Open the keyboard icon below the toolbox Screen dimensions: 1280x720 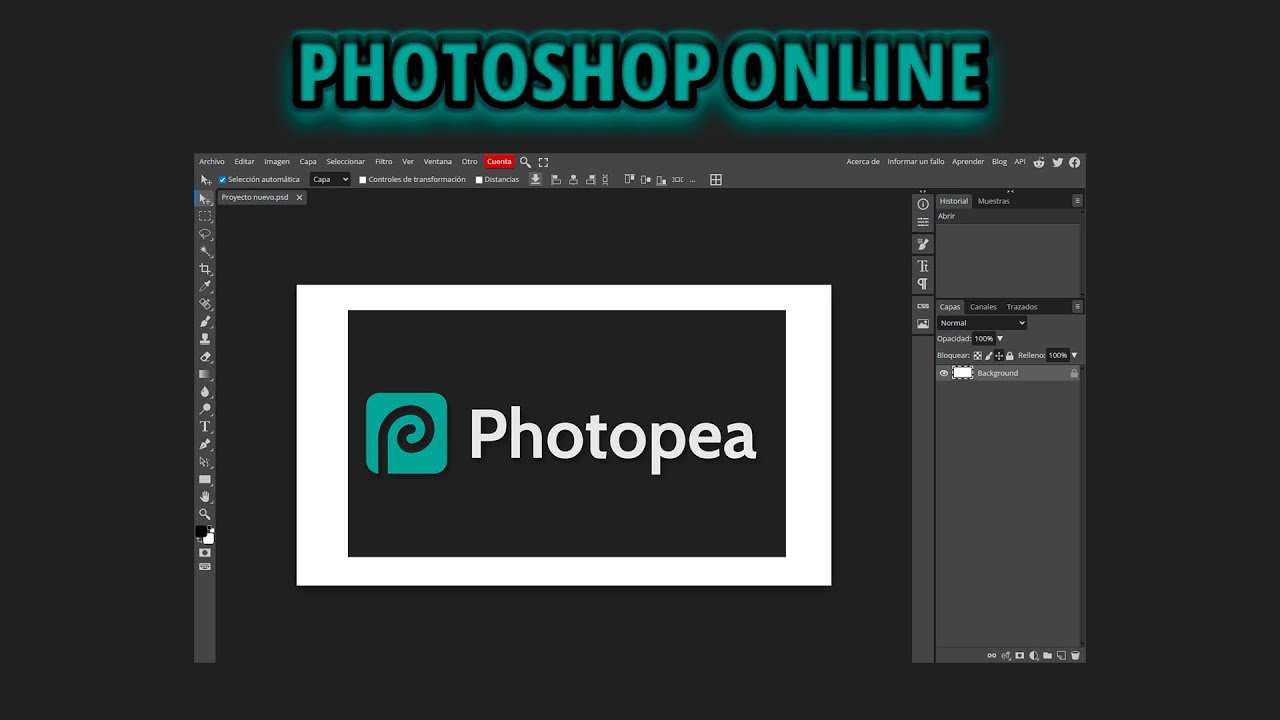pyautogui.click(x=205, y=566)
